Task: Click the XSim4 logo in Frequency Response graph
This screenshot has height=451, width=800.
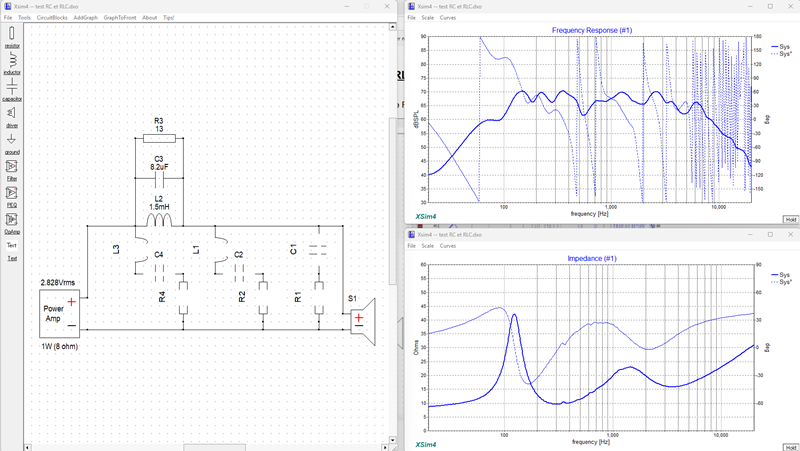Action: click(x=426, y=216)
